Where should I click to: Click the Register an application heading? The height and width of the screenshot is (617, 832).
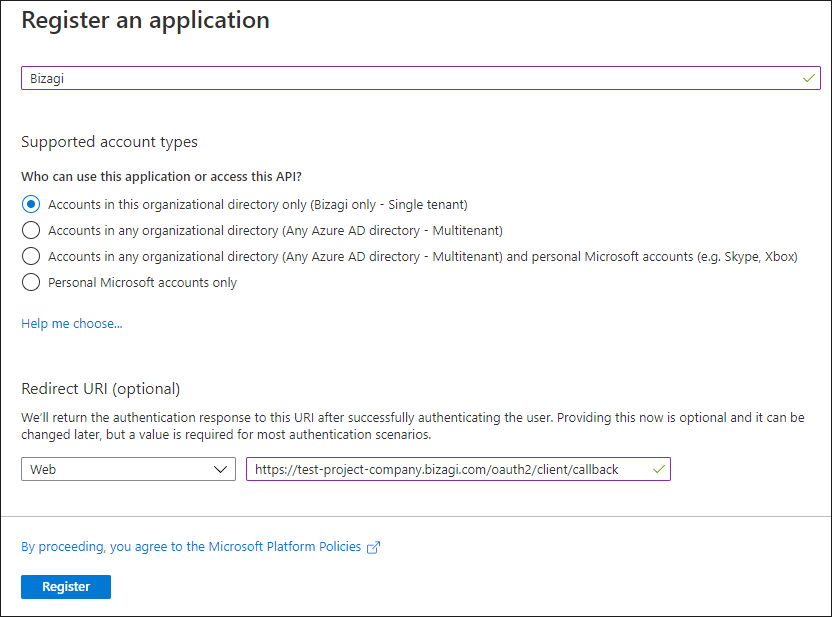[145, 21]
